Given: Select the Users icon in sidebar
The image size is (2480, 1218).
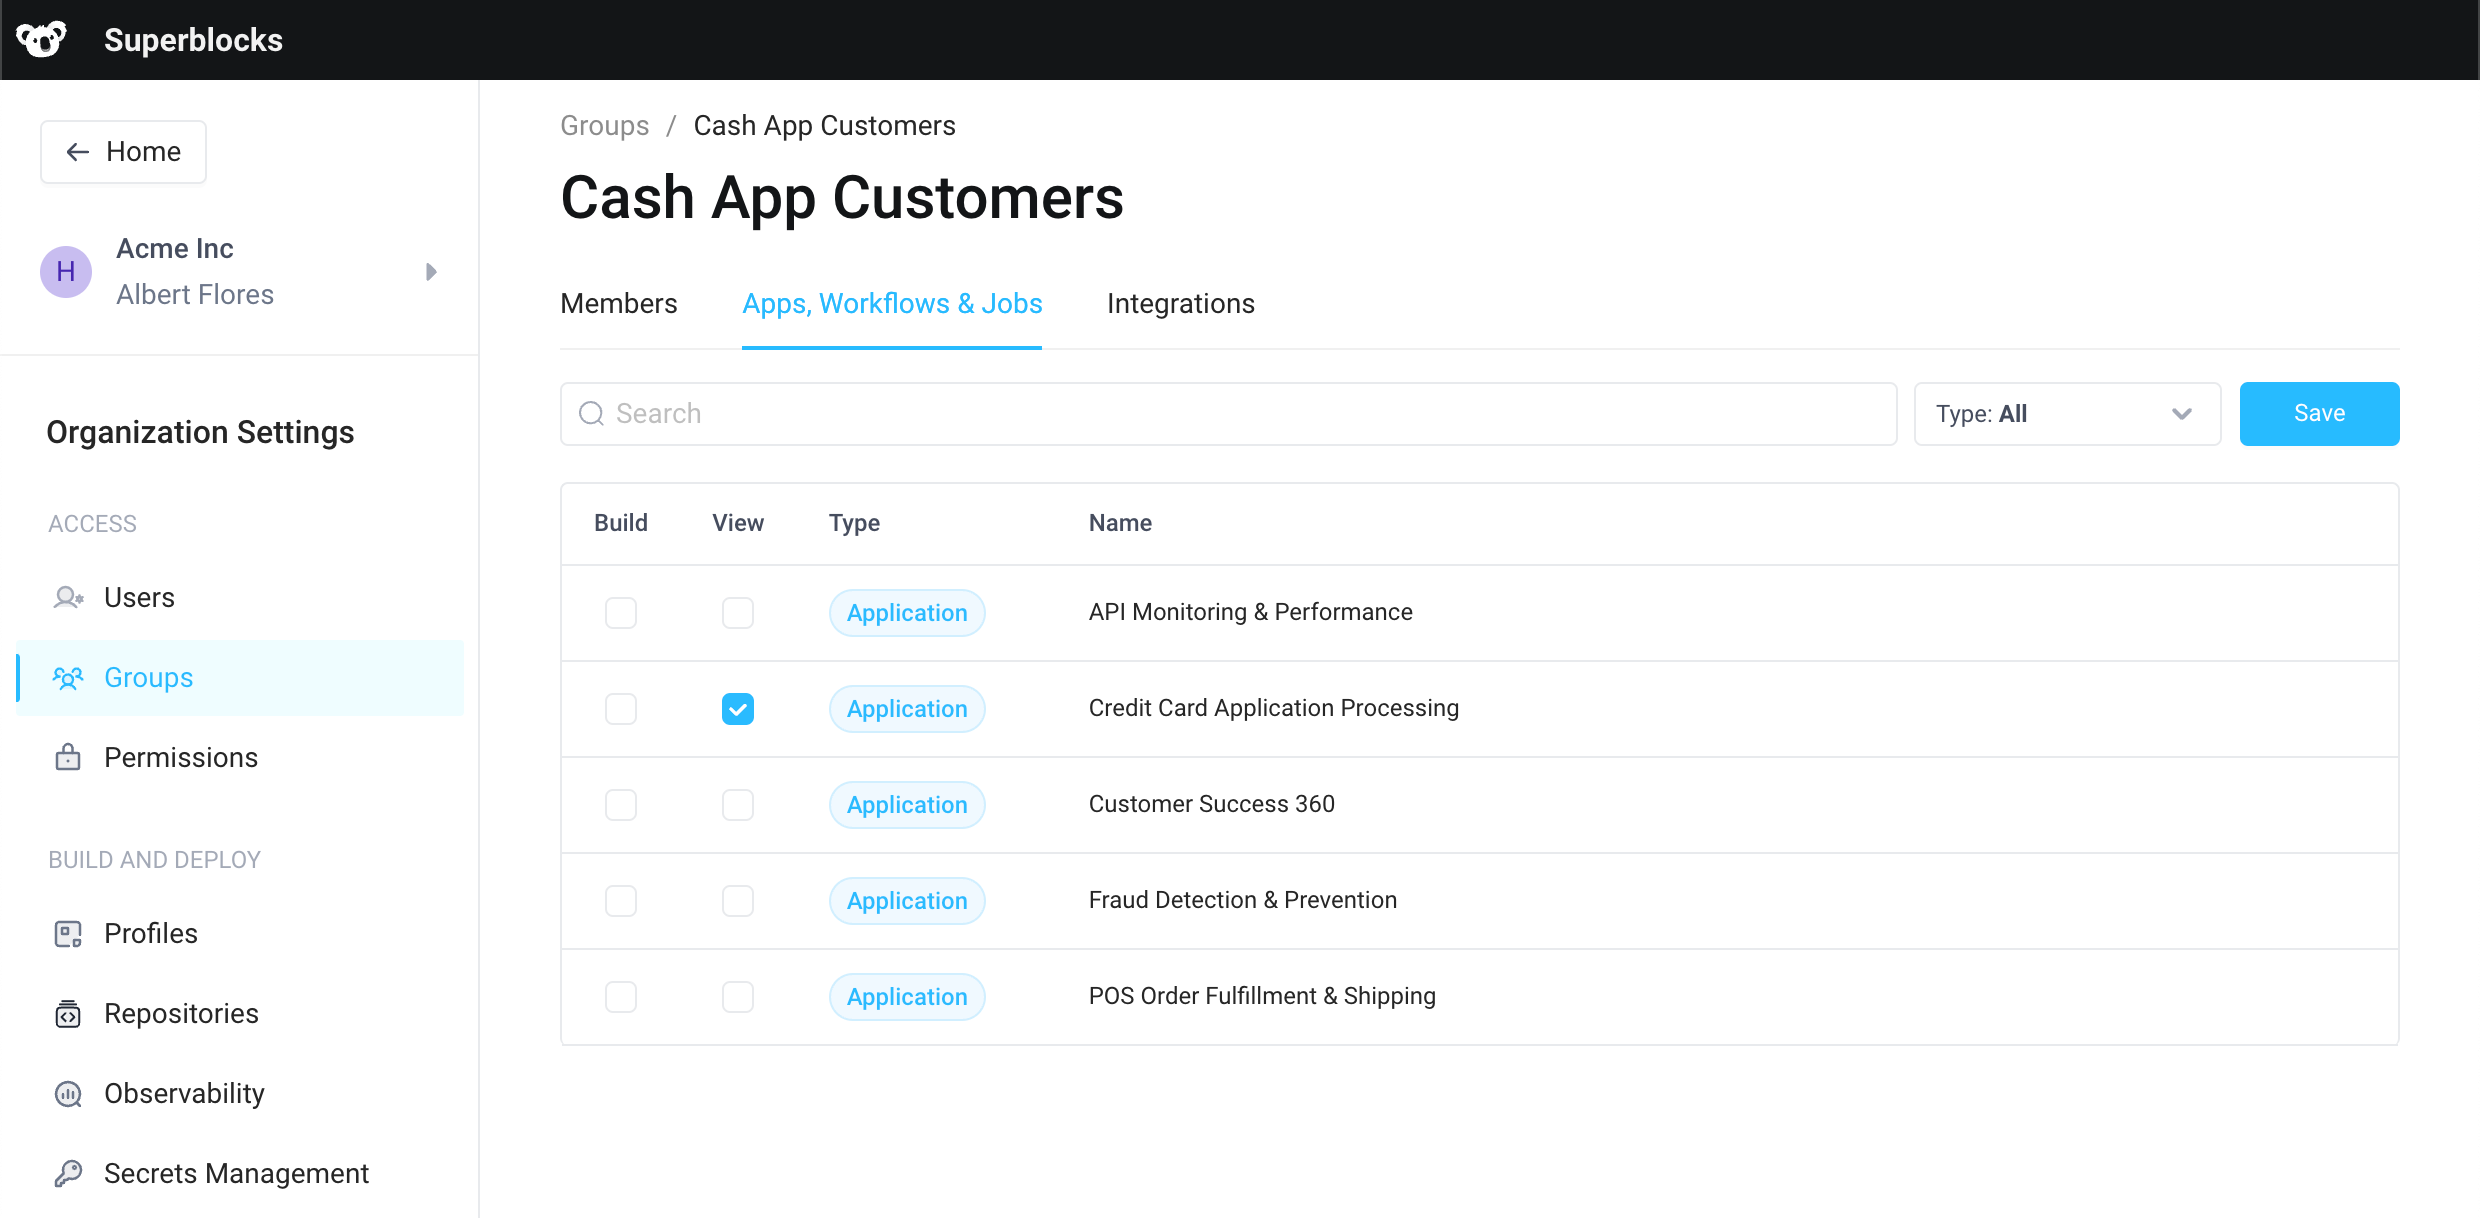Looking at the screenshot, I should pyautogui.click(x=67, y=597).
